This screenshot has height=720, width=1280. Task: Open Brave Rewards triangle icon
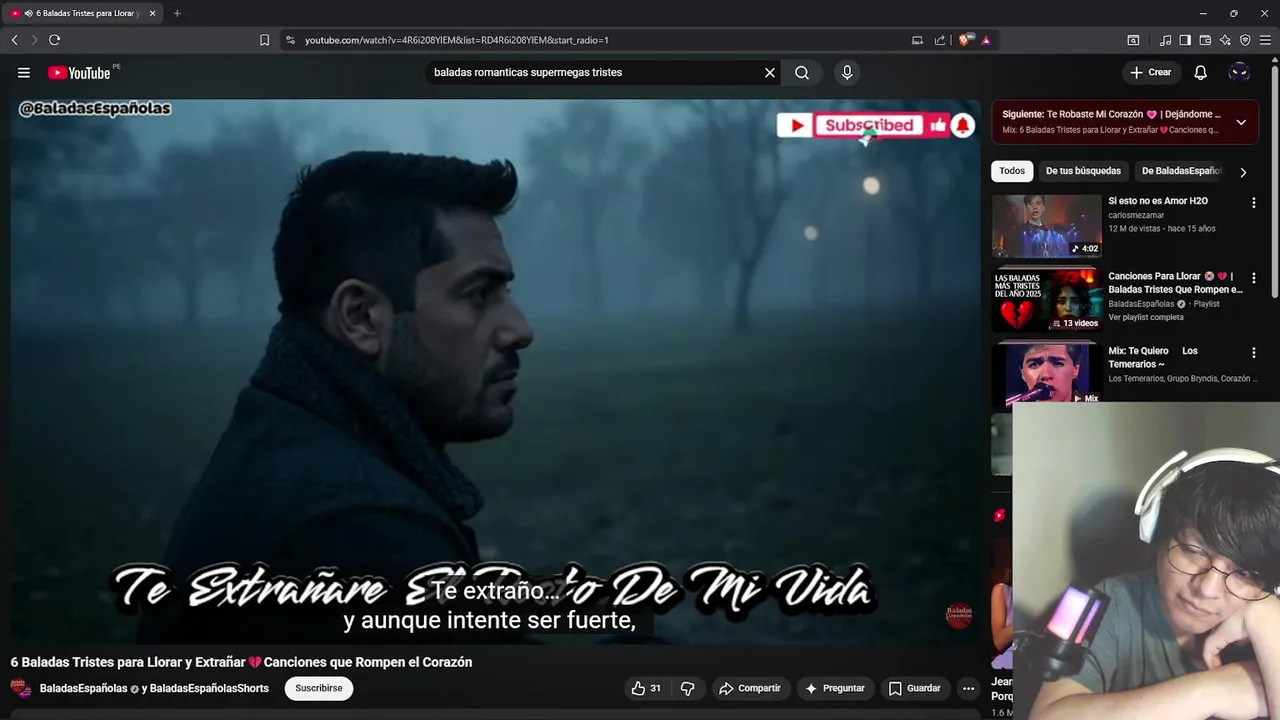(986, 40)
